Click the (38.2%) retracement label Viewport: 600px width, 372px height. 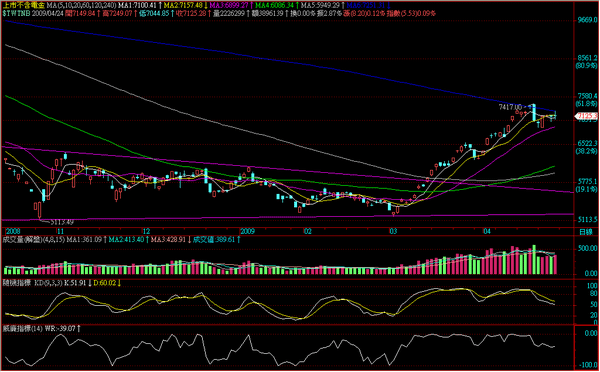tap(587, 151)
